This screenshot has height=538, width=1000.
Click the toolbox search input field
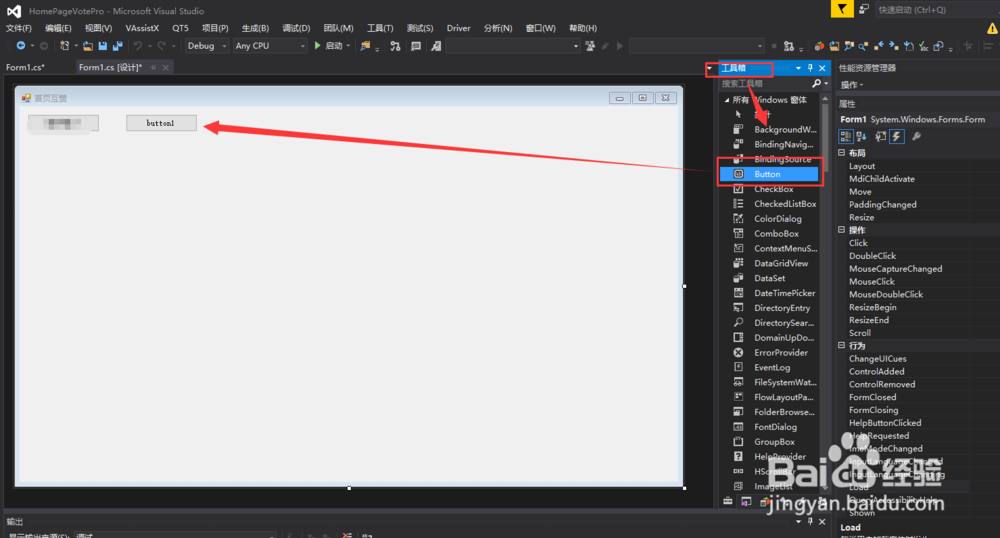point(764,84)
